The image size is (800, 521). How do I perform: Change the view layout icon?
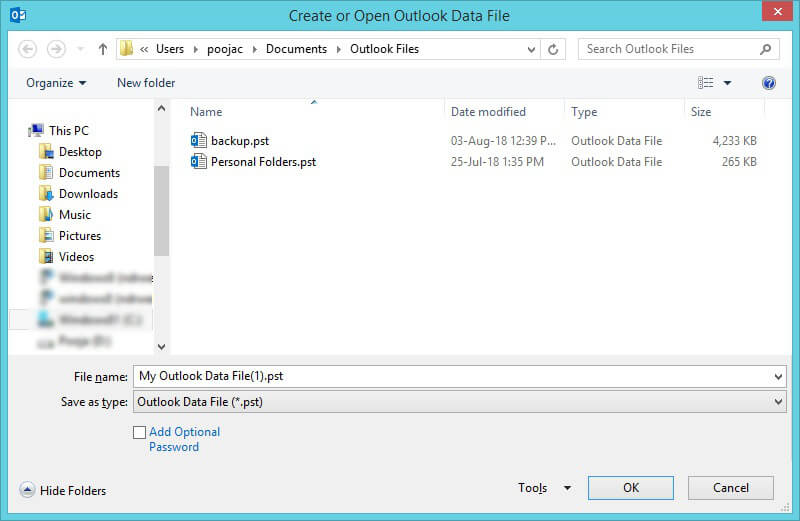point(706,83)
